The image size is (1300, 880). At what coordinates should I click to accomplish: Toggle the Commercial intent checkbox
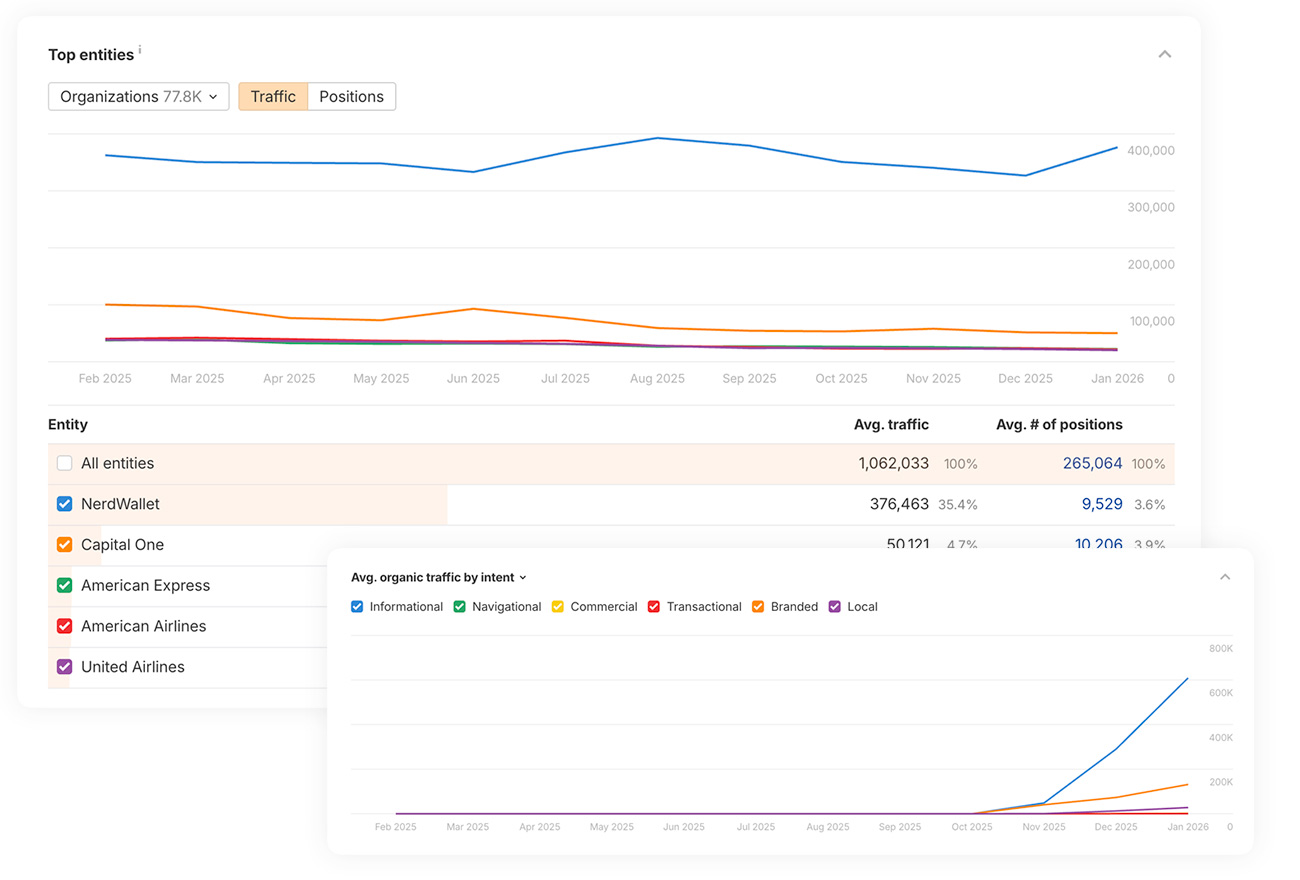coord(558,607)
